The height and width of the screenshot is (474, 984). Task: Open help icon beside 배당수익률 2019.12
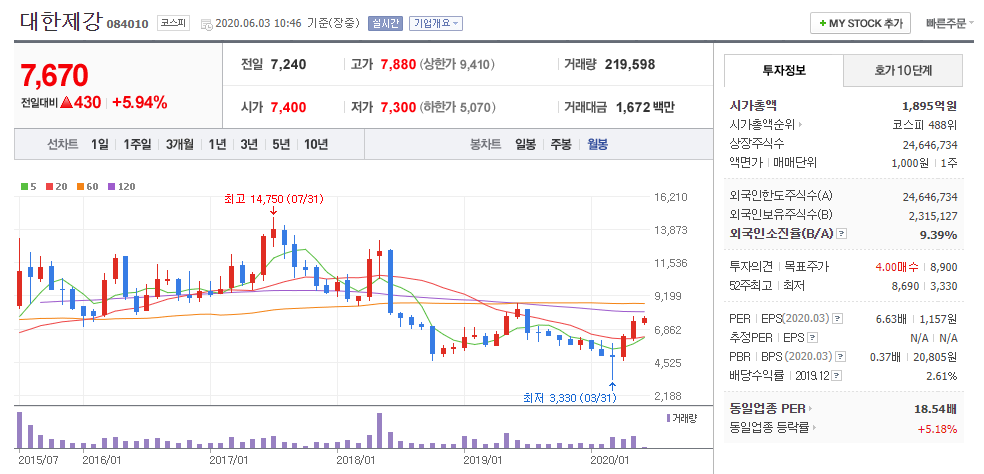tap(838, 376)
